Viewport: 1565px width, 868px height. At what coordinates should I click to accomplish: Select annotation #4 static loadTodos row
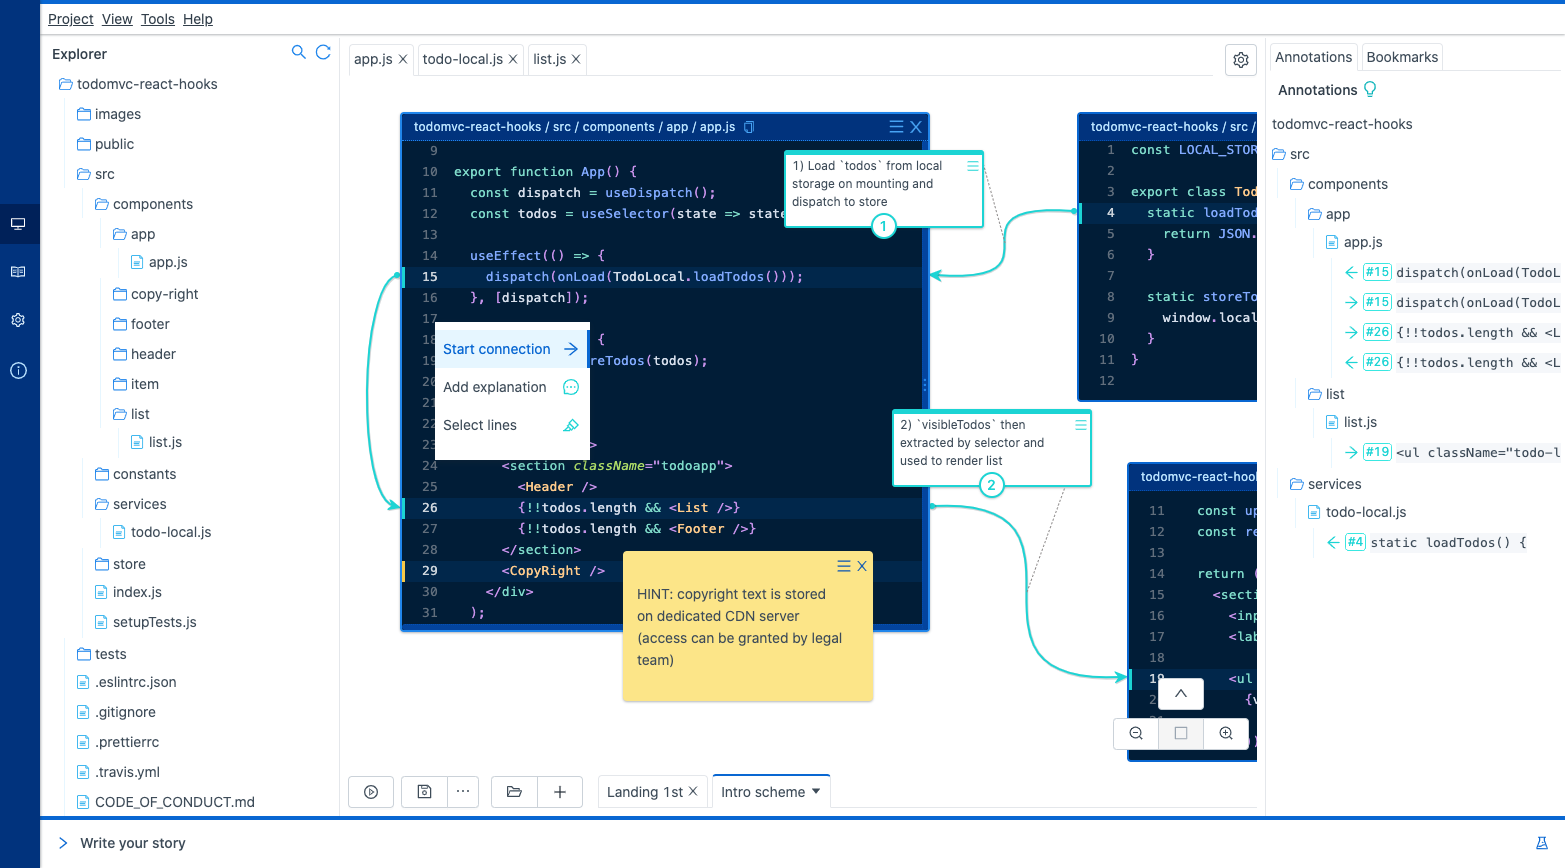1426,542
